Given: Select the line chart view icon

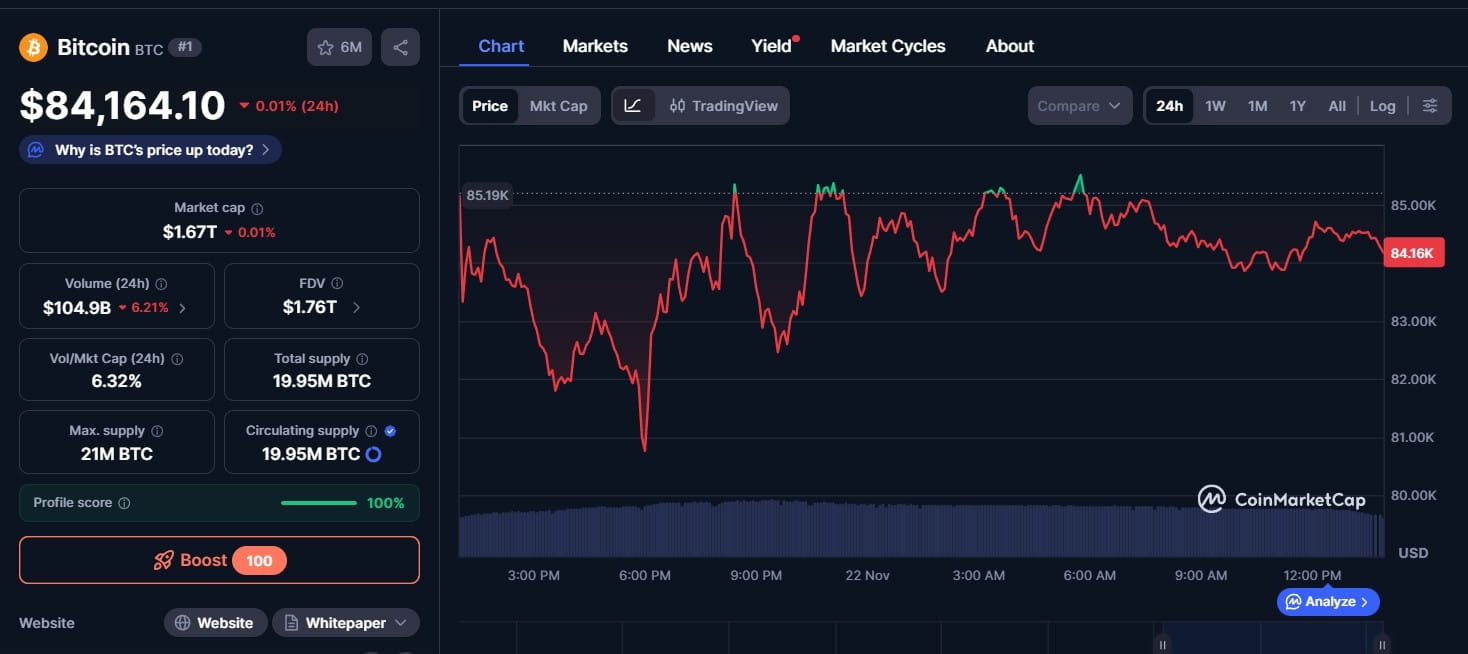Looking at the screenshot, I should [634, 105].
